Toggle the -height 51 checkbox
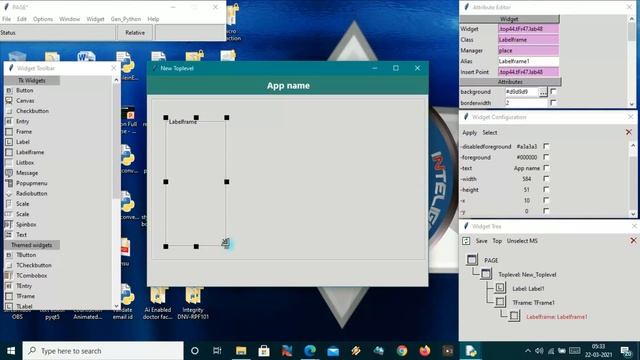Viewport: 640px width, 360px height. point(546,189)
